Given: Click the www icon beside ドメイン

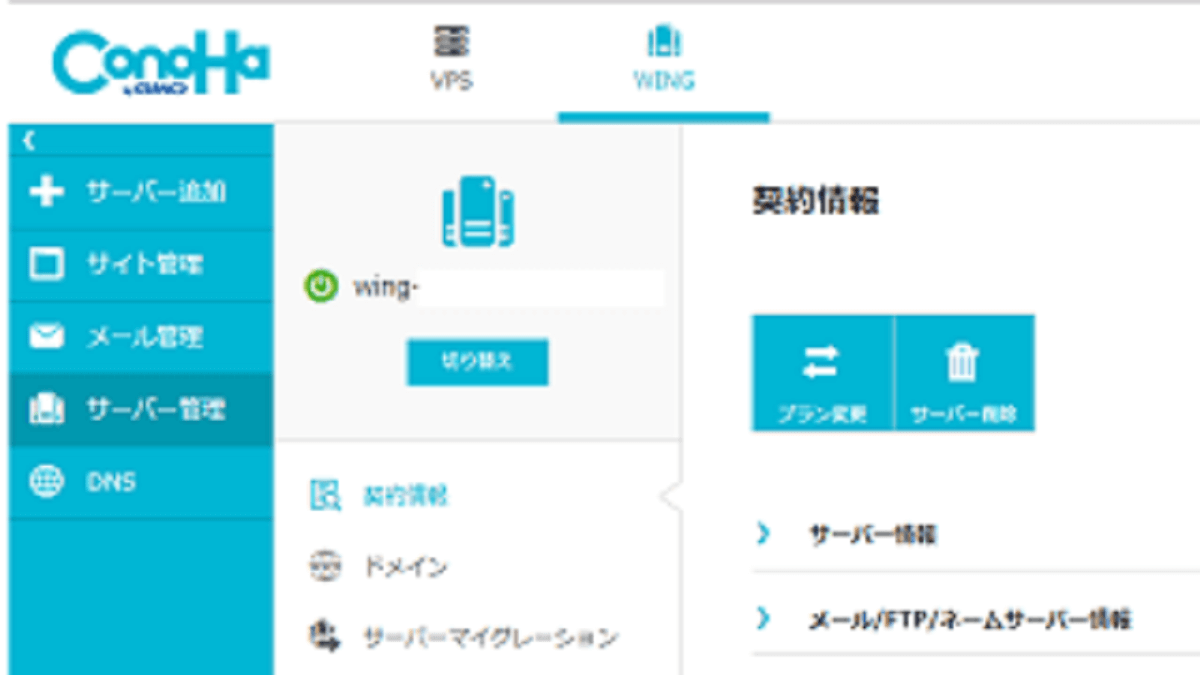Looking at the screenshot, I should tap(325, 566).
